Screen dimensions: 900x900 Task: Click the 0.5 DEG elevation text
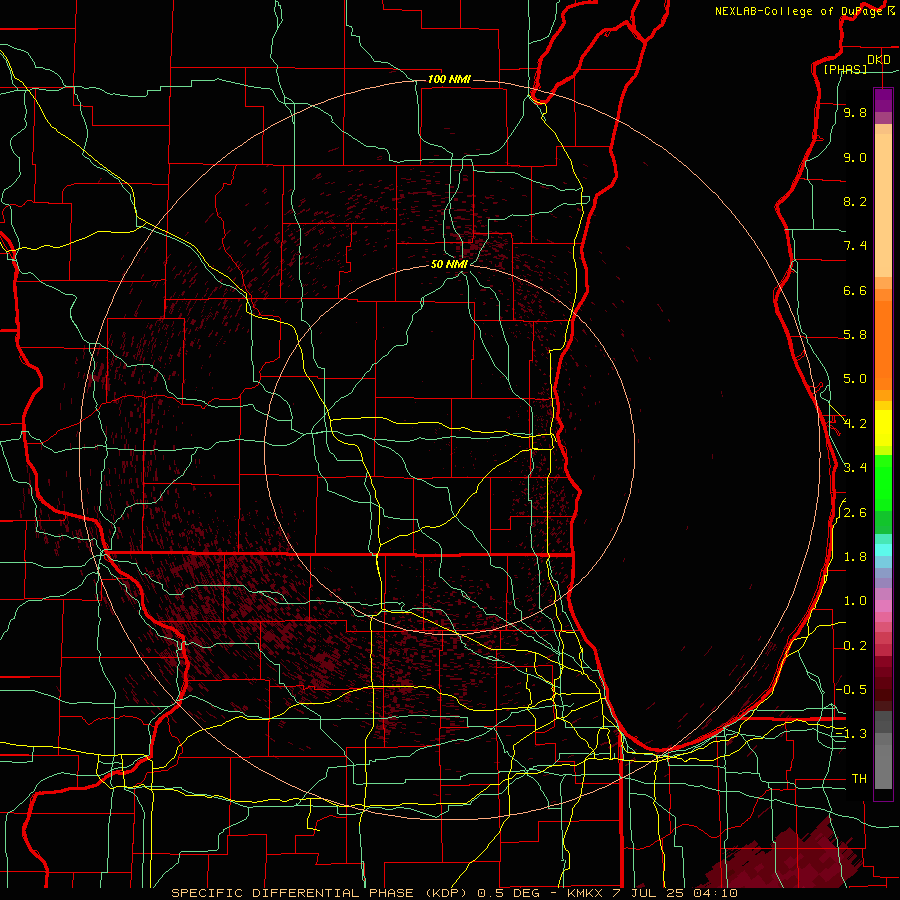pos(508,893)
